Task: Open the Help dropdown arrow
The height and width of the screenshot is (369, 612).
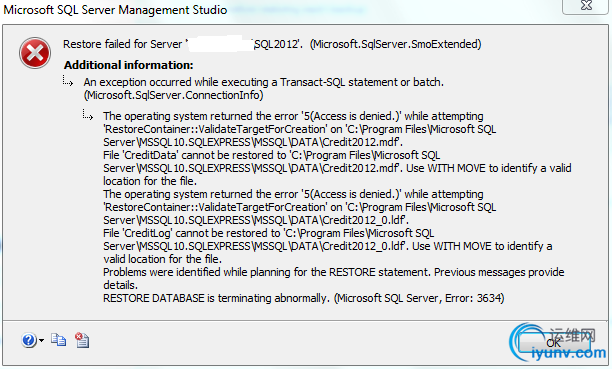Action: tap(41, 340)
